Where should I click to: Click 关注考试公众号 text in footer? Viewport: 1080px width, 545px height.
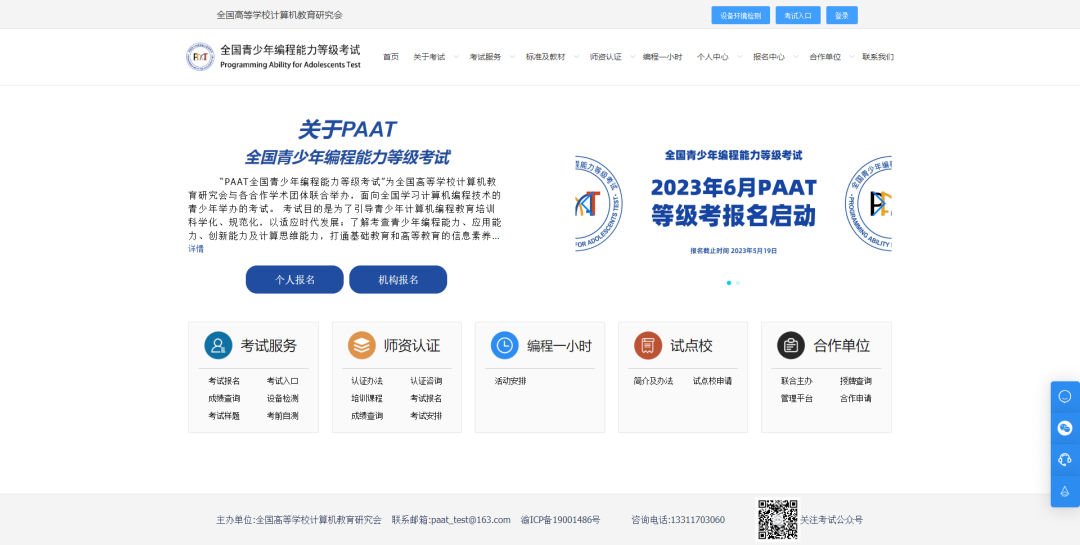pos(831,520)
